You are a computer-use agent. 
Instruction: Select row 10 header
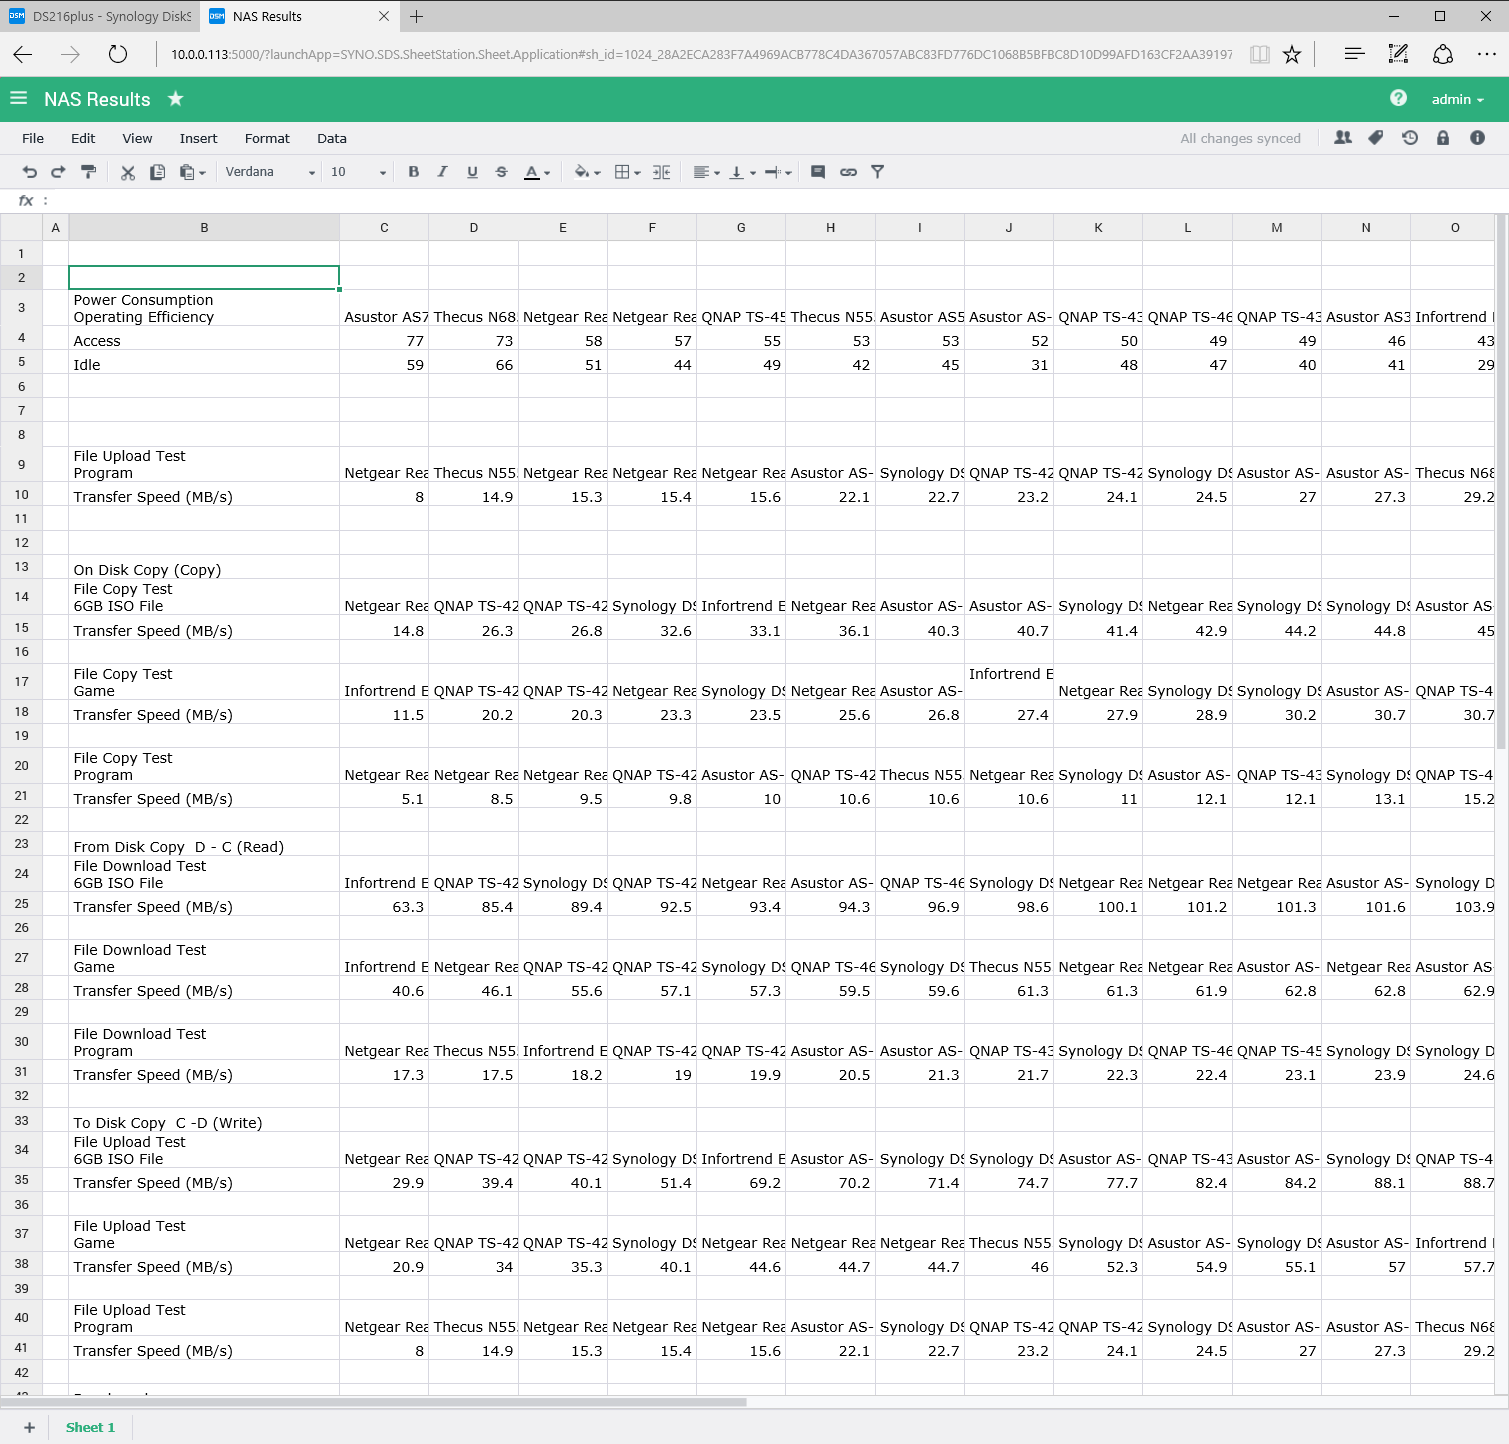[21, 495]
